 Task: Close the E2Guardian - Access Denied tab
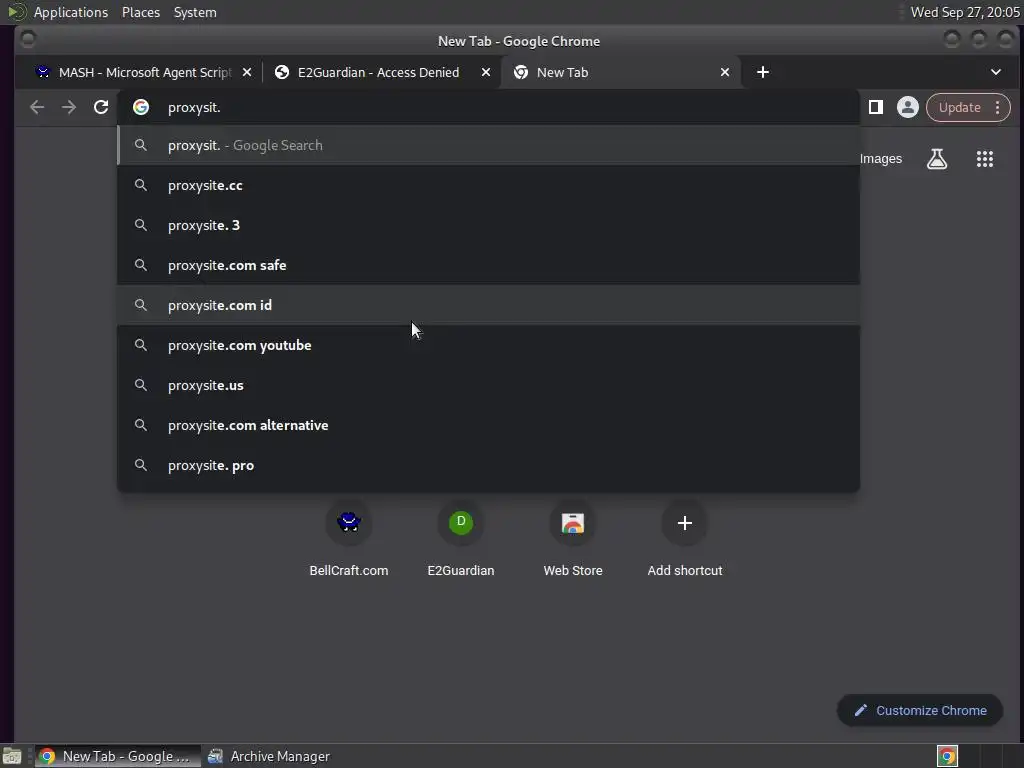(x=486, y=72)
